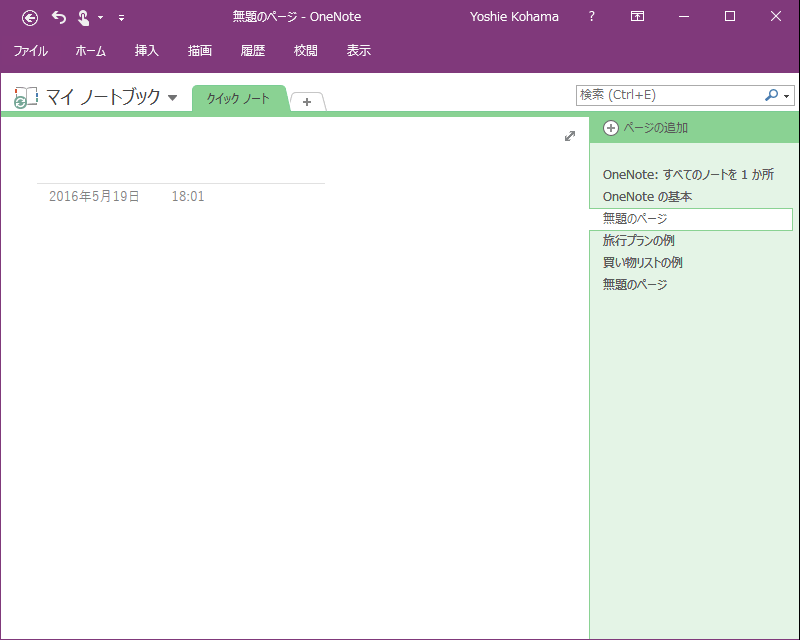800x640 pixels.
Task: Minimize the OneNote window
Action: pyautogui.click(x=684, y=16)
